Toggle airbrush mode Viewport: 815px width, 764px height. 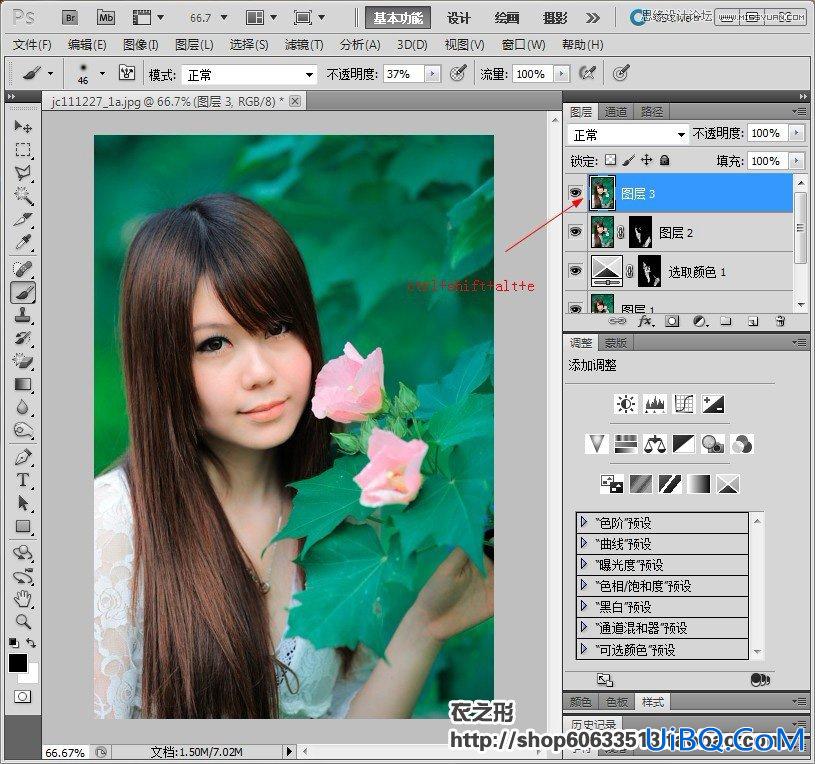[587, 73]
